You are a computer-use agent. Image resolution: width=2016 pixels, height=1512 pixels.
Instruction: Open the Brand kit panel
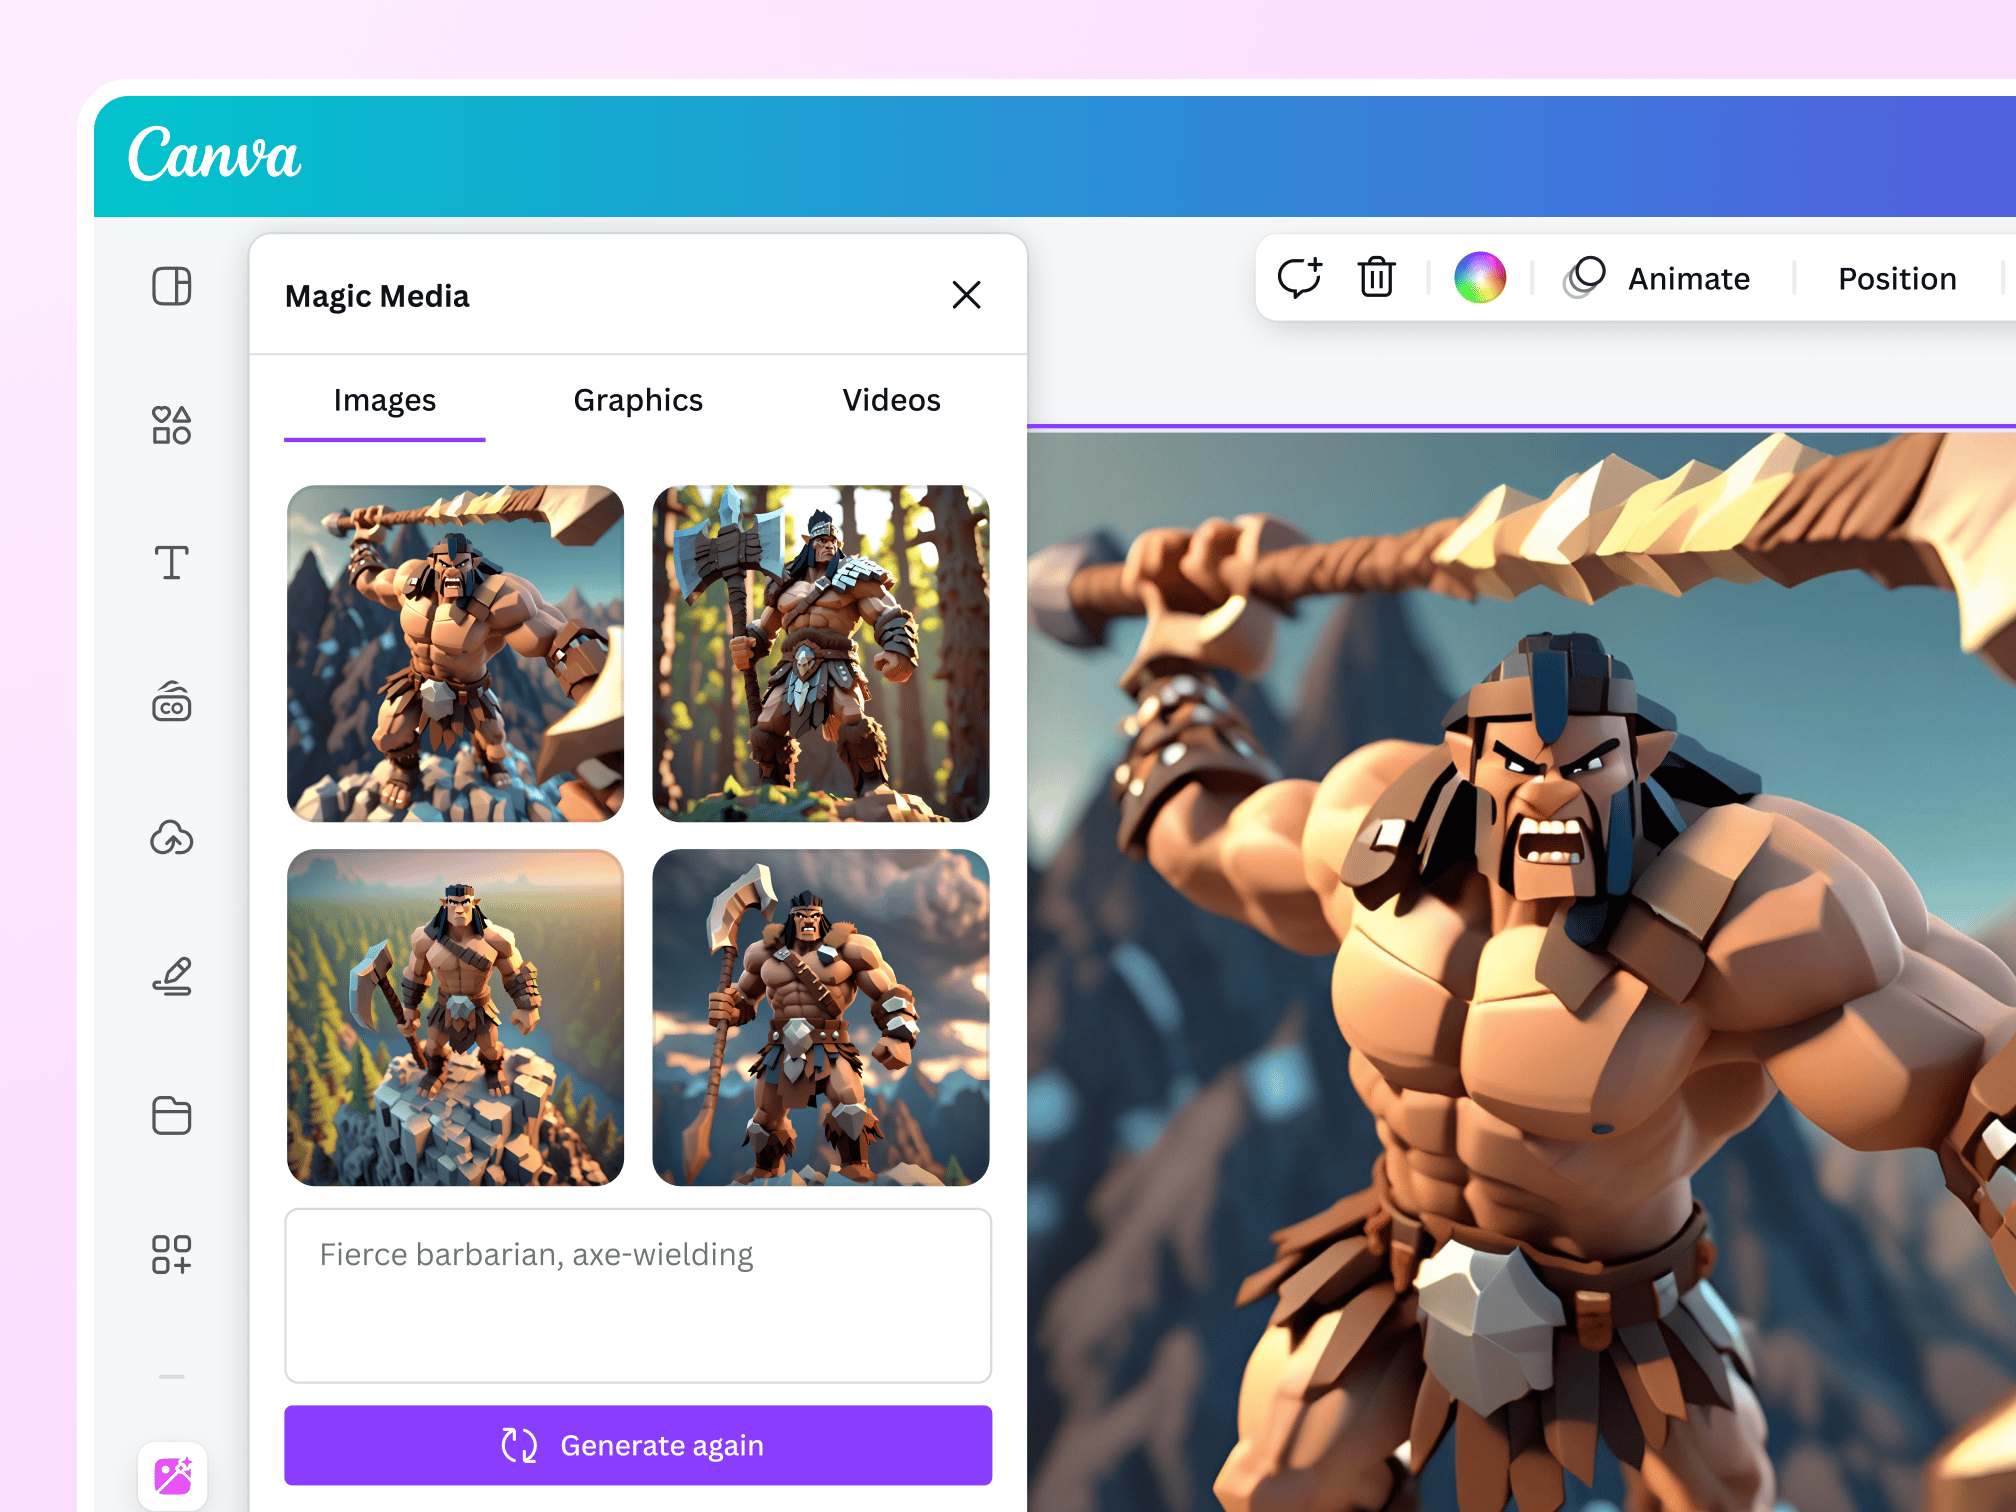[x=171, y=702]
